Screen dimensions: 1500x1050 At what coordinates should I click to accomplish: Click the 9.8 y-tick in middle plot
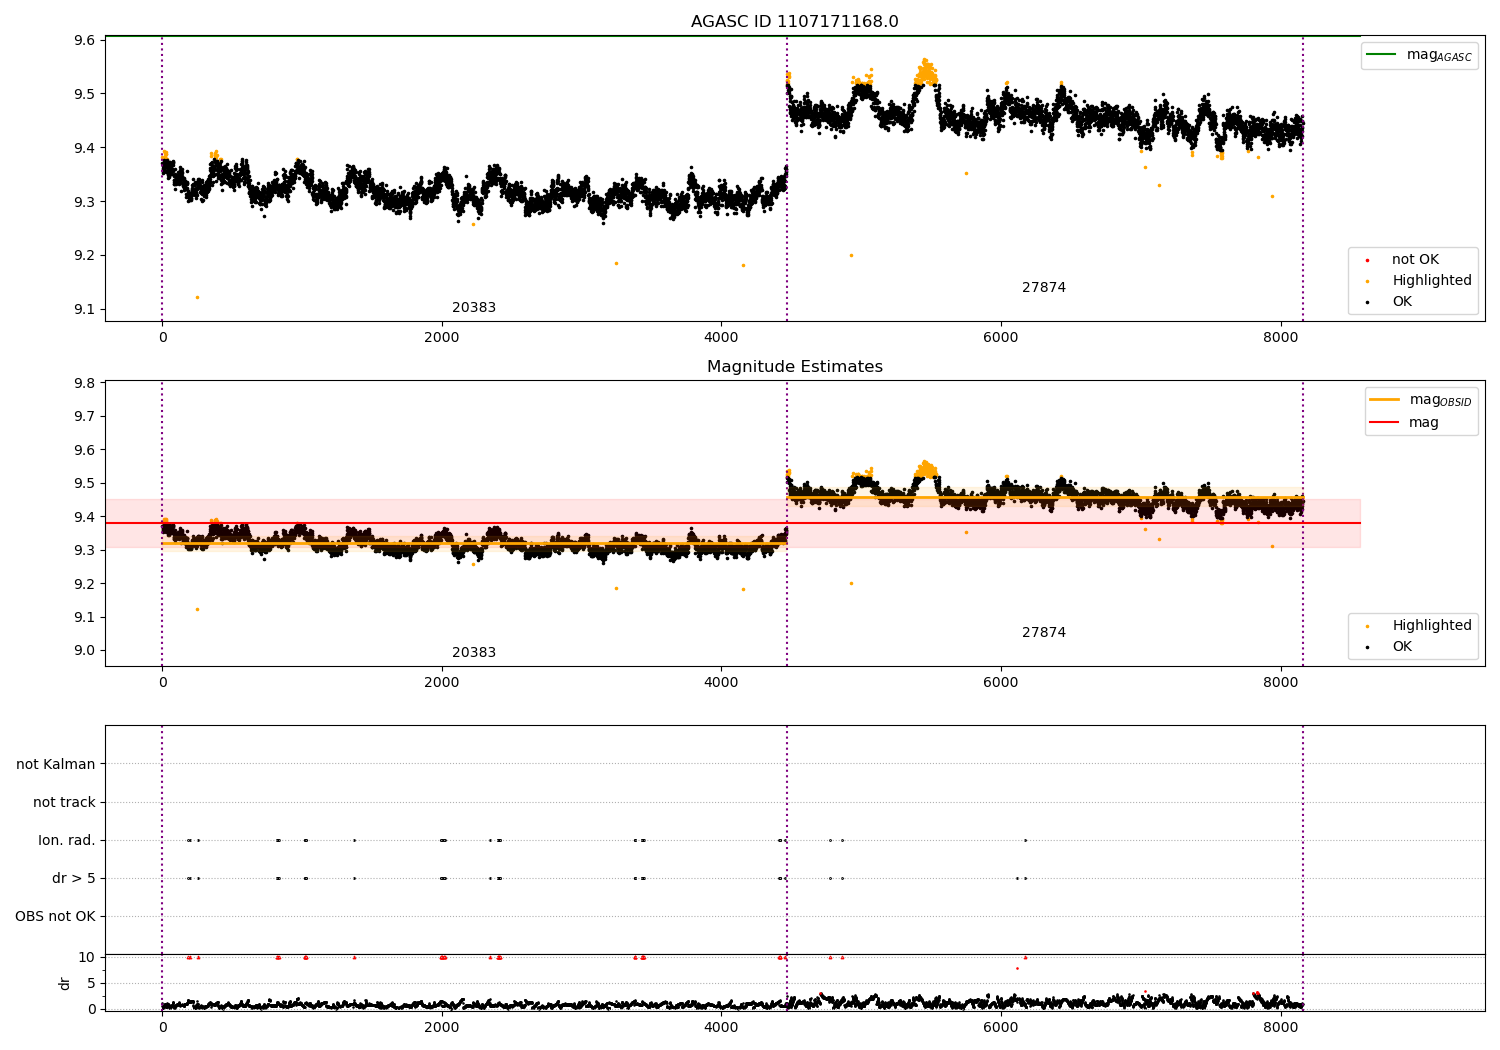point(85,383)
